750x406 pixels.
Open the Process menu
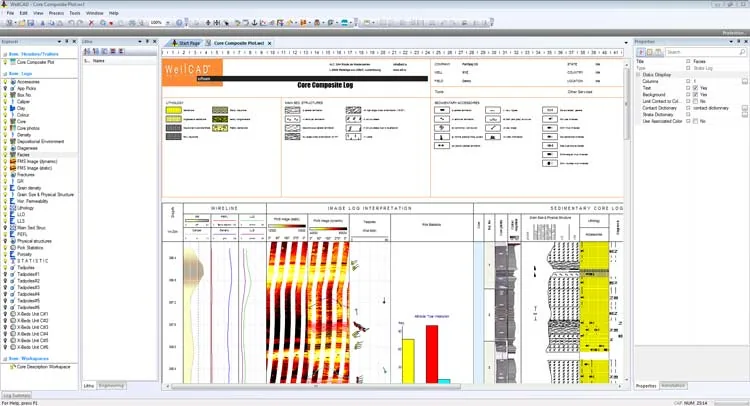(56, 13)
